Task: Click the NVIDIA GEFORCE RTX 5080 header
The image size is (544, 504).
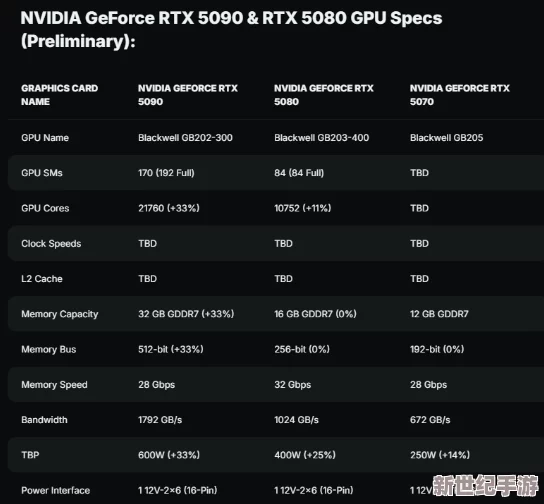Action: [324, 95]
